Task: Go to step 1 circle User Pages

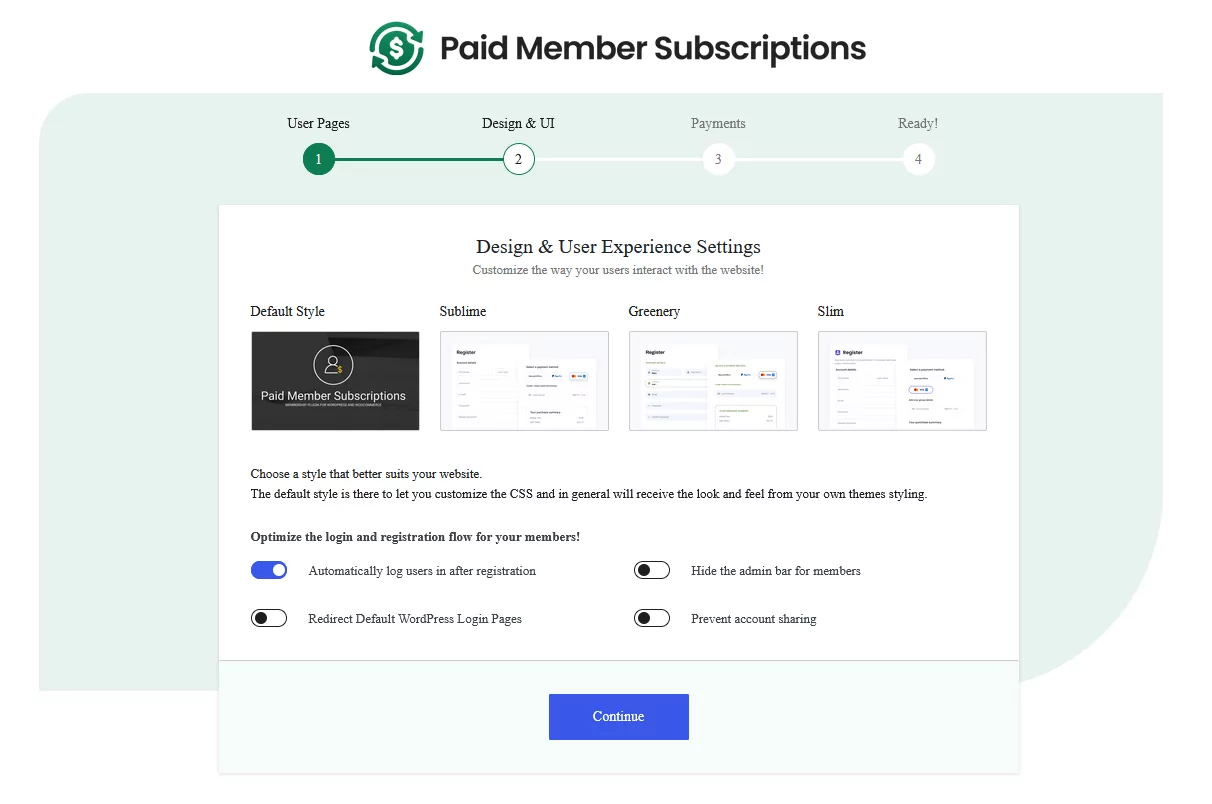Action: coord(319,159)
